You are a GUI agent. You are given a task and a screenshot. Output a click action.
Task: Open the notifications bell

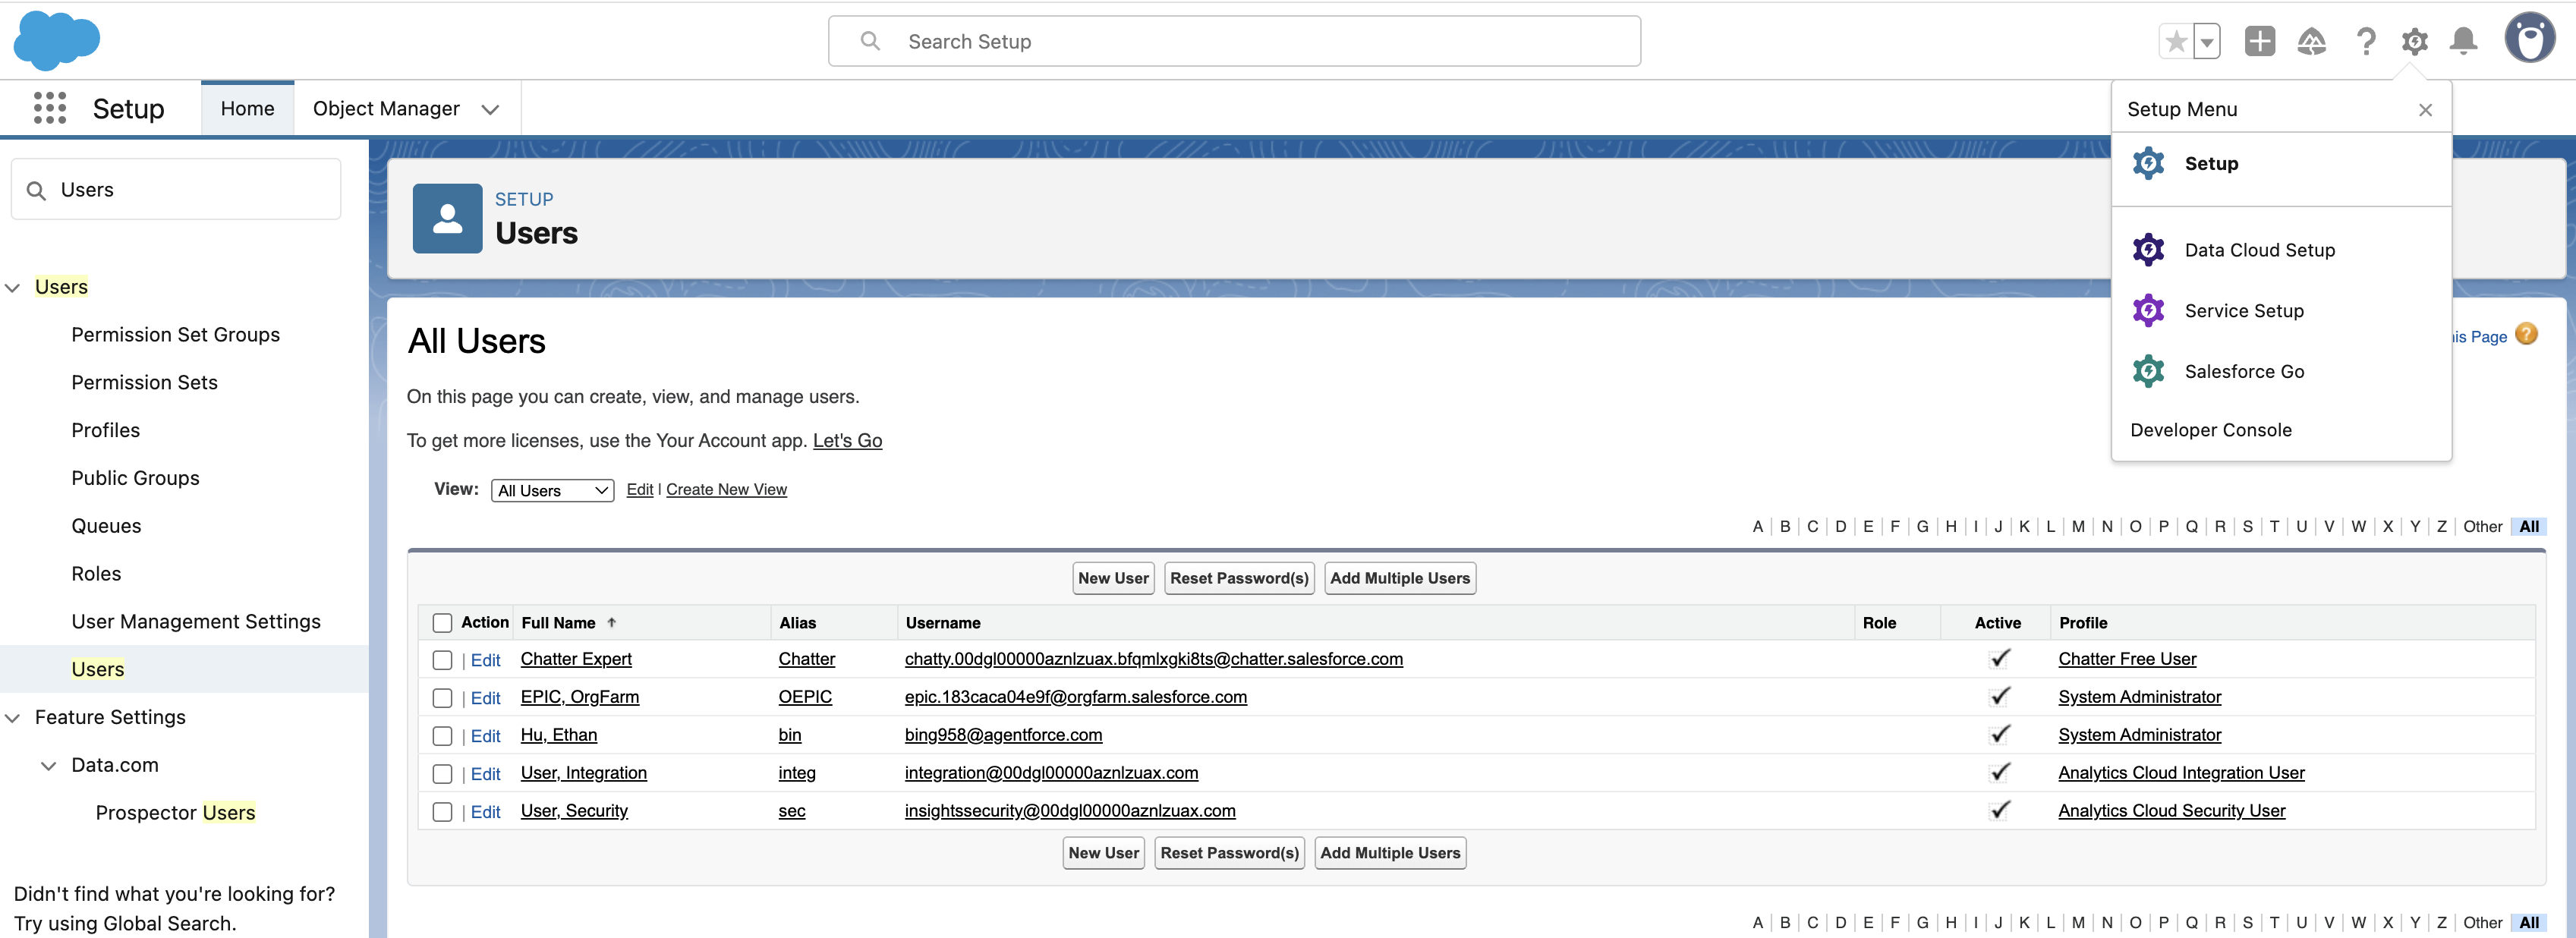[2463, 42]
